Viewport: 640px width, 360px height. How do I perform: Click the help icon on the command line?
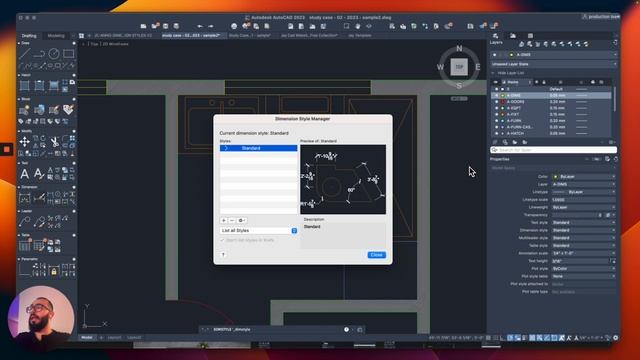tap(346, 329)
